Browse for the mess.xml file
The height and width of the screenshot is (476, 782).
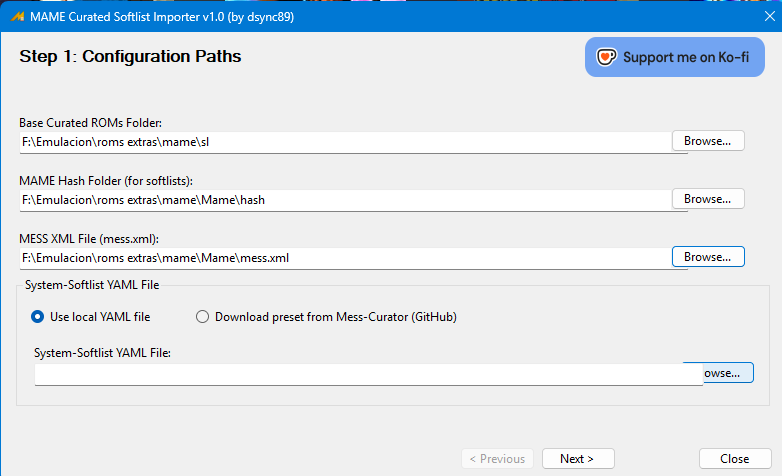point(708,256)
